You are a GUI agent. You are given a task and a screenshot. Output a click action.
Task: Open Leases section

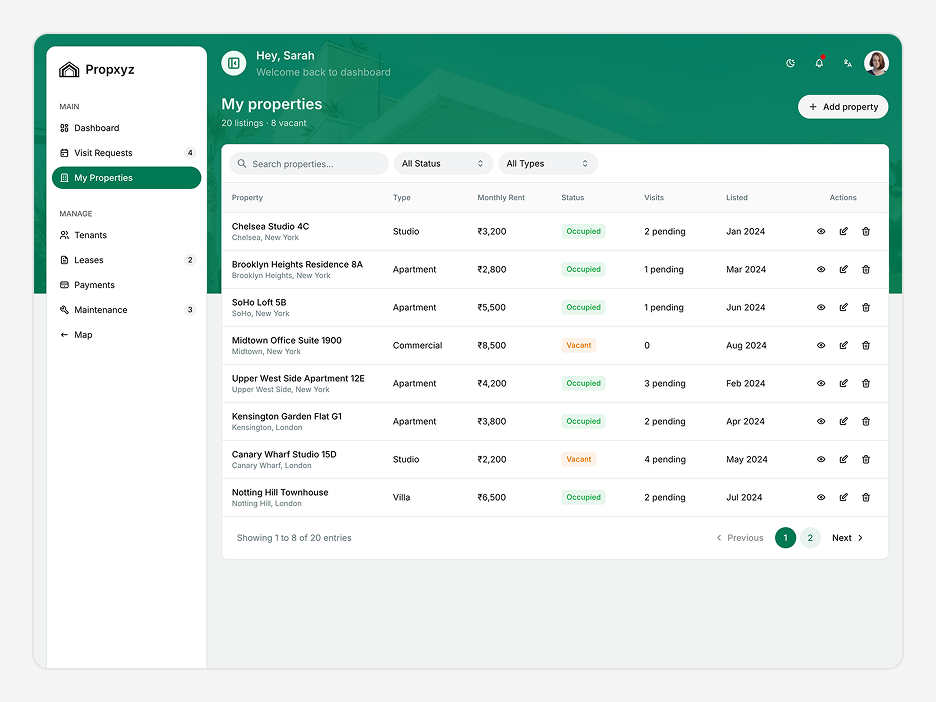click(127, 260)
